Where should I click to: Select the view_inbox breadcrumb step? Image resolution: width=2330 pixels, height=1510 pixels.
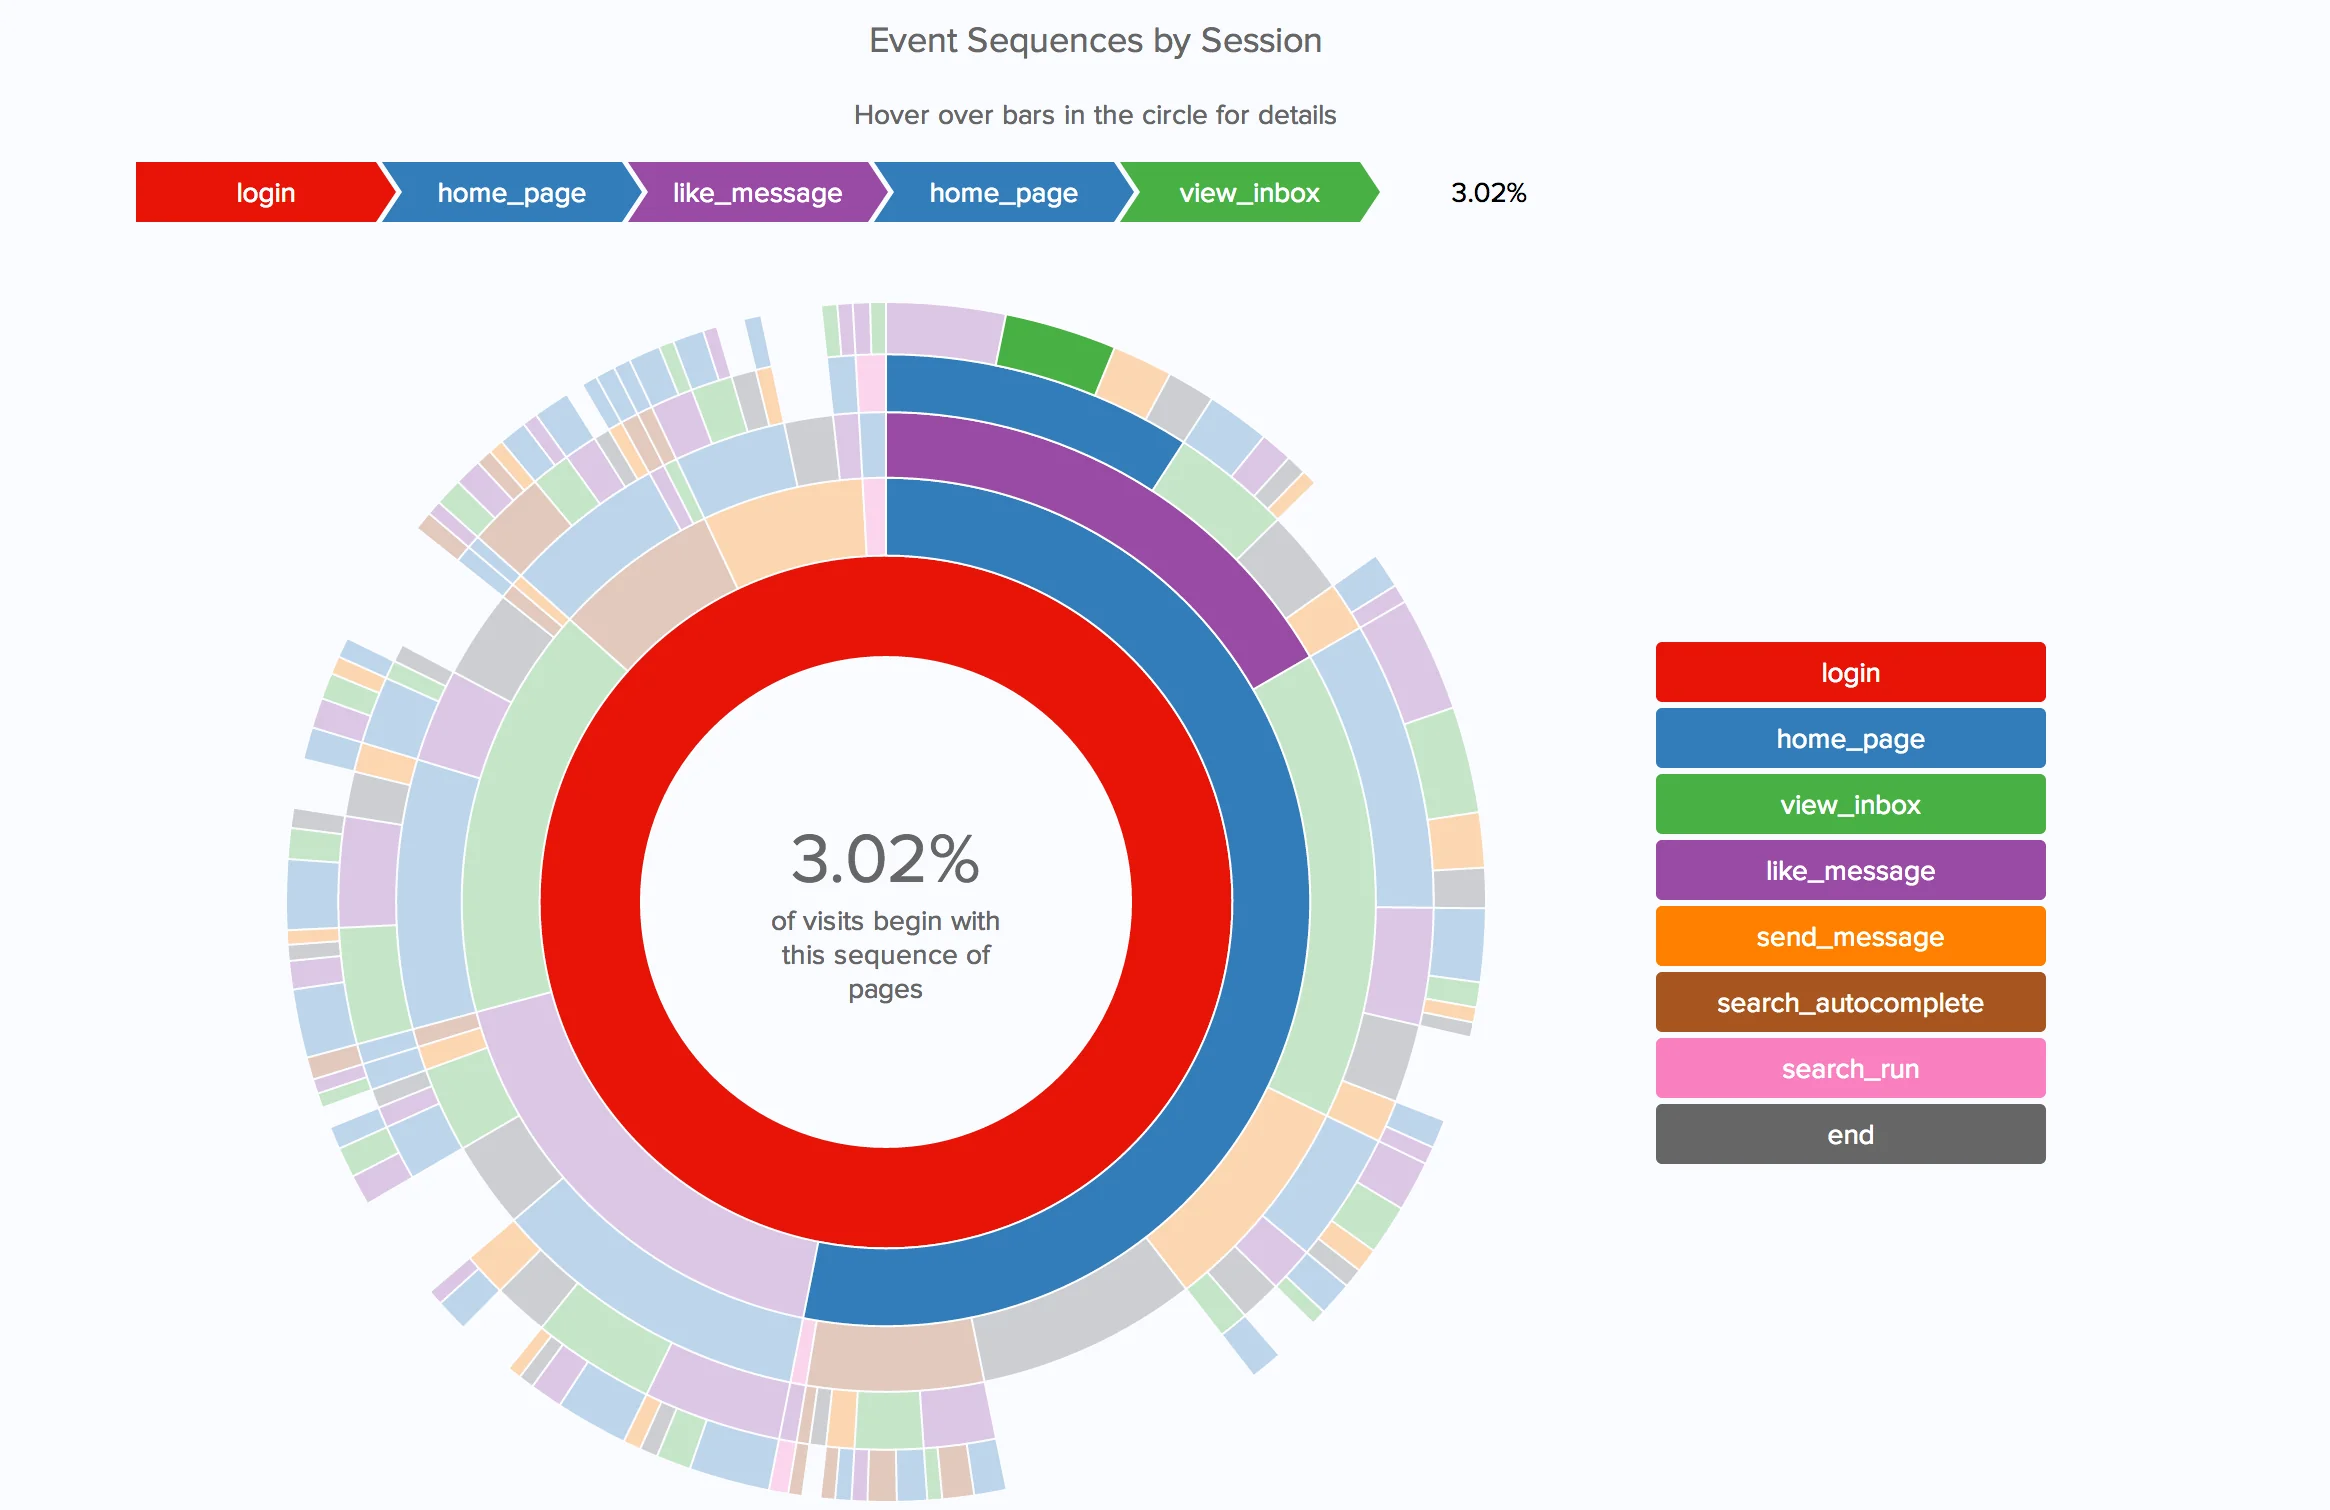[1248, 192]
